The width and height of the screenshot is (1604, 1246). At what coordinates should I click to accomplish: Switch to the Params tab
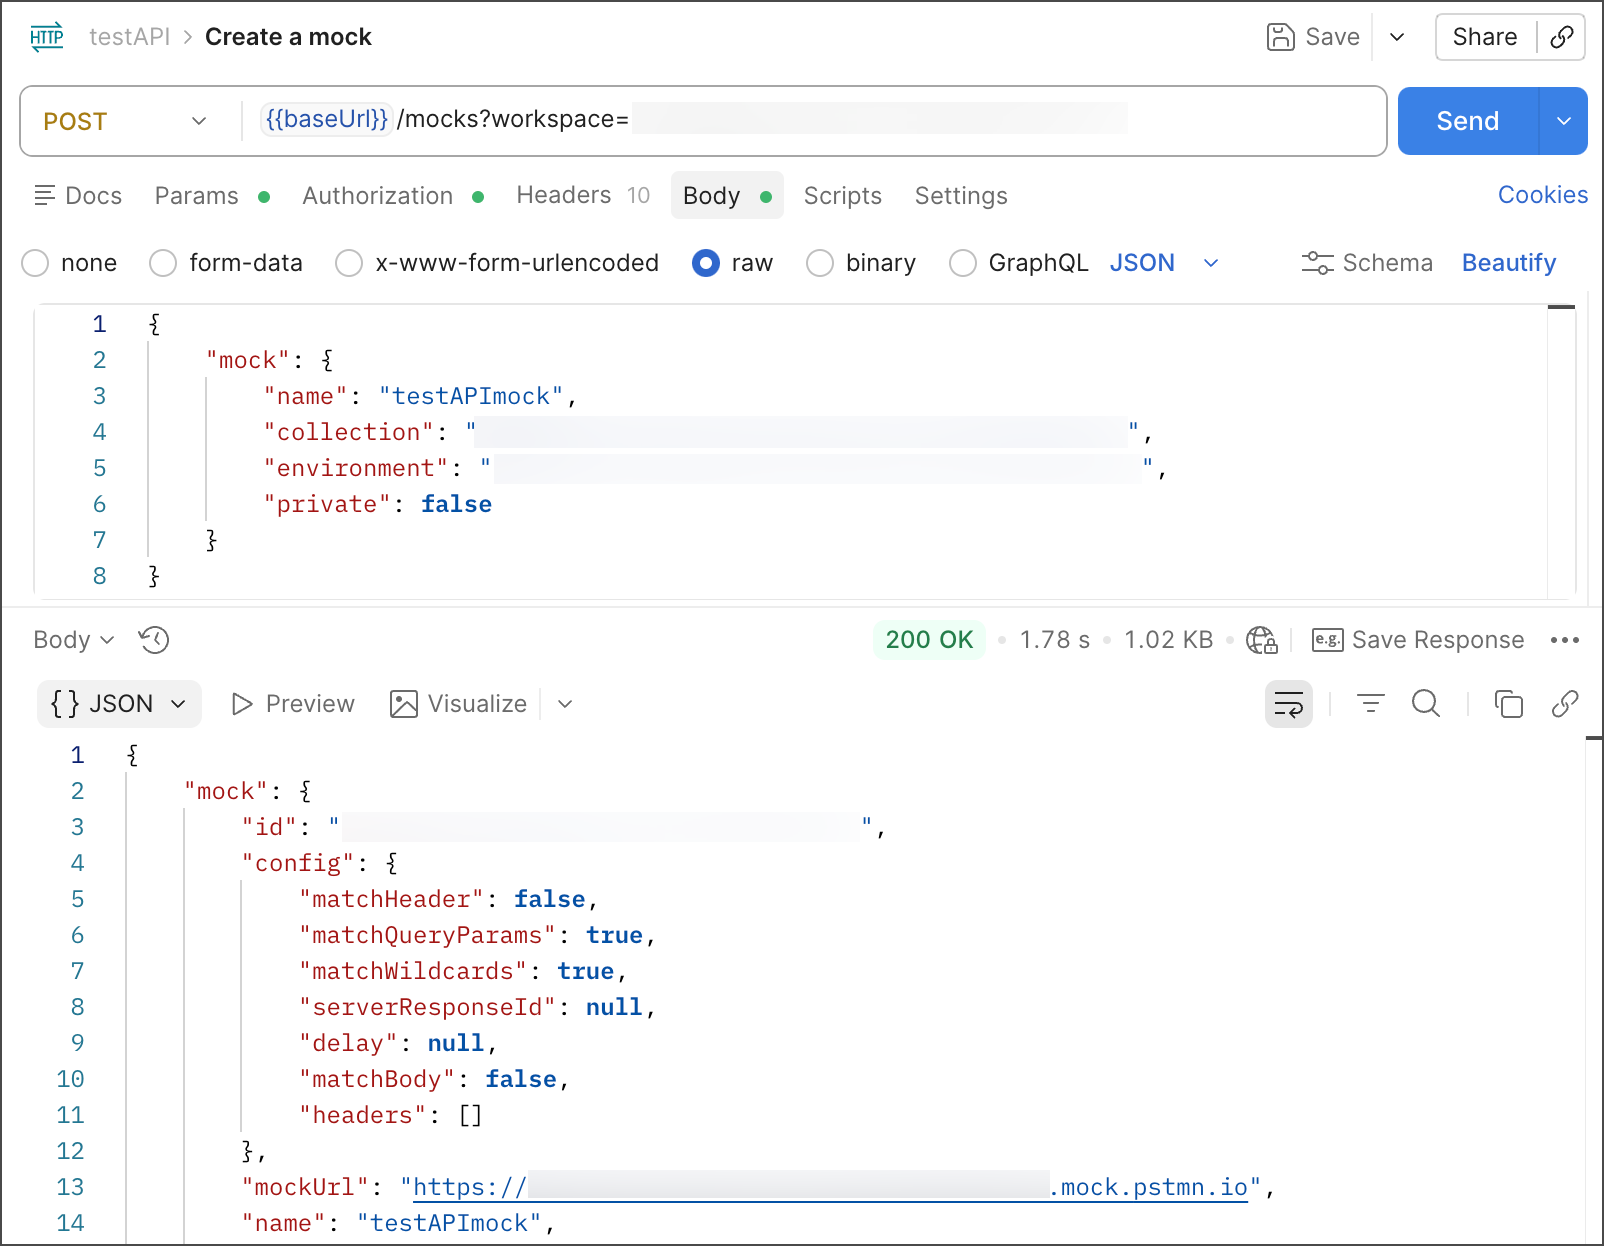[x=212, y=196]
